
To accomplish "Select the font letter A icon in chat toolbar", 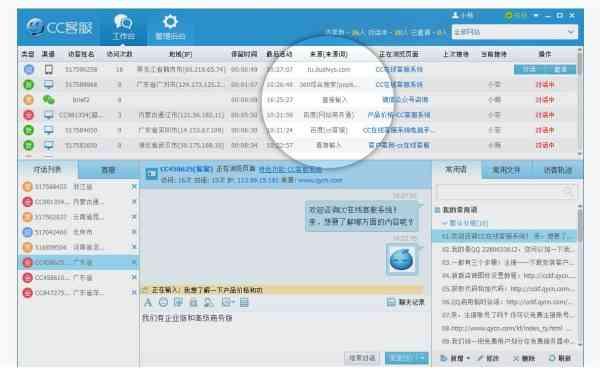I will point(148,303).
